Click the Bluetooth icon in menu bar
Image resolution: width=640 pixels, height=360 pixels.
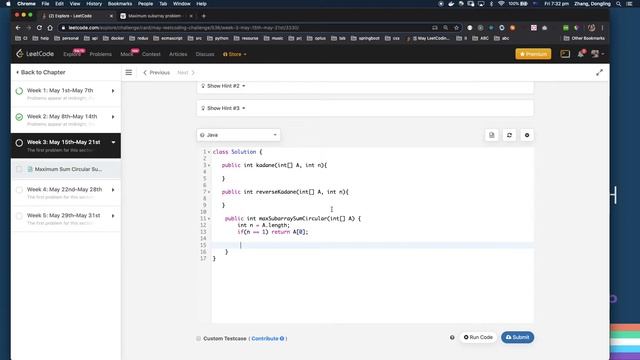coord(491,4)
